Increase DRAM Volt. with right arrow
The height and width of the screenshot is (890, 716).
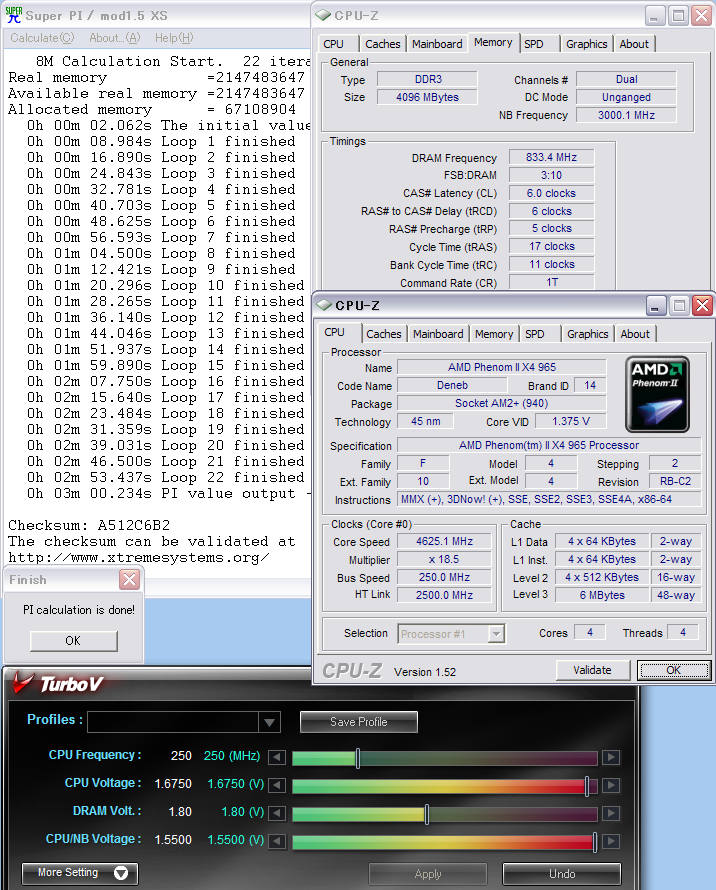(611, 813)
